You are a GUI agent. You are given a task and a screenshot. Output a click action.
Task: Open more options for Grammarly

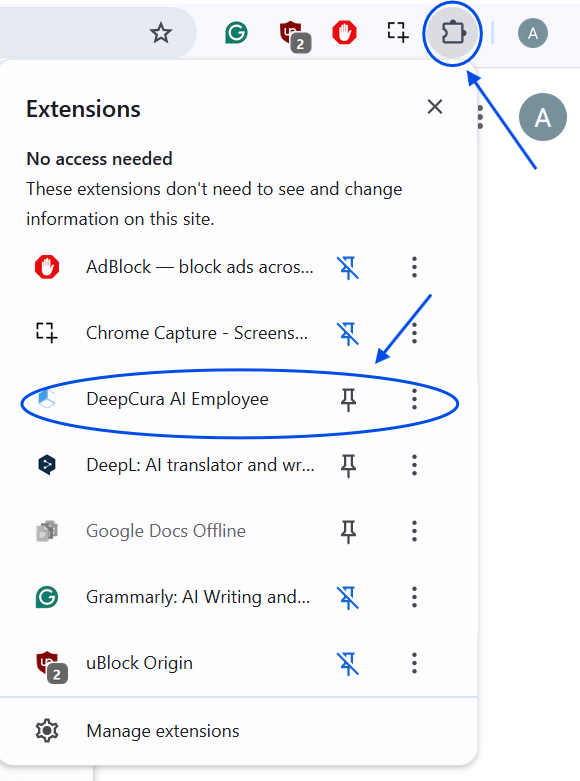point(414,597)
